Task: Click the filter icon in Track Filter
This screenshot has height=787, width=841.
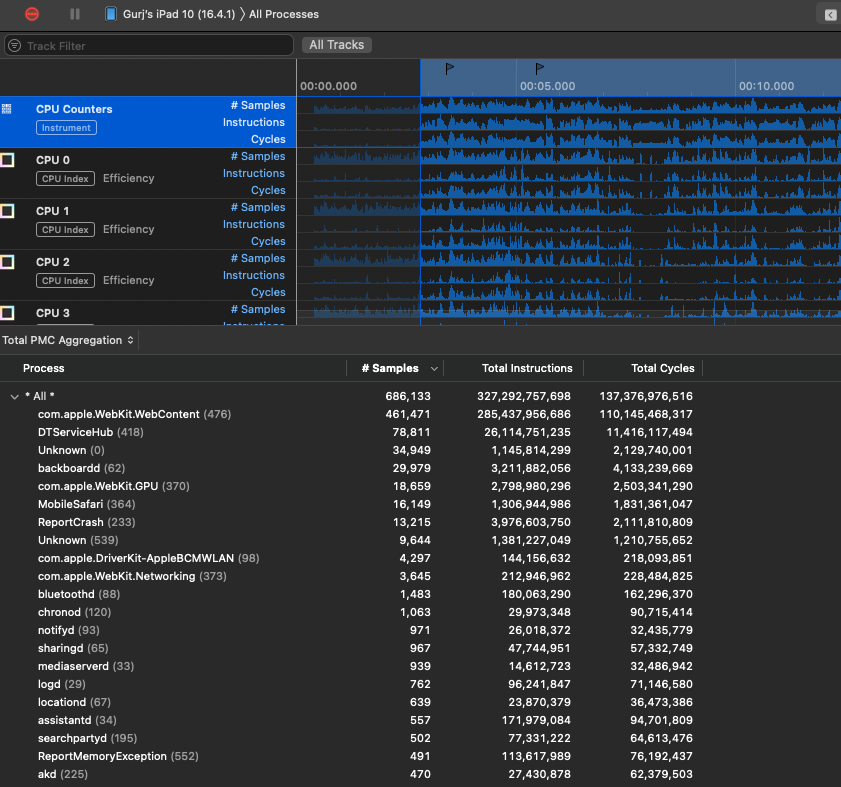Action: (x=15, y=46)
